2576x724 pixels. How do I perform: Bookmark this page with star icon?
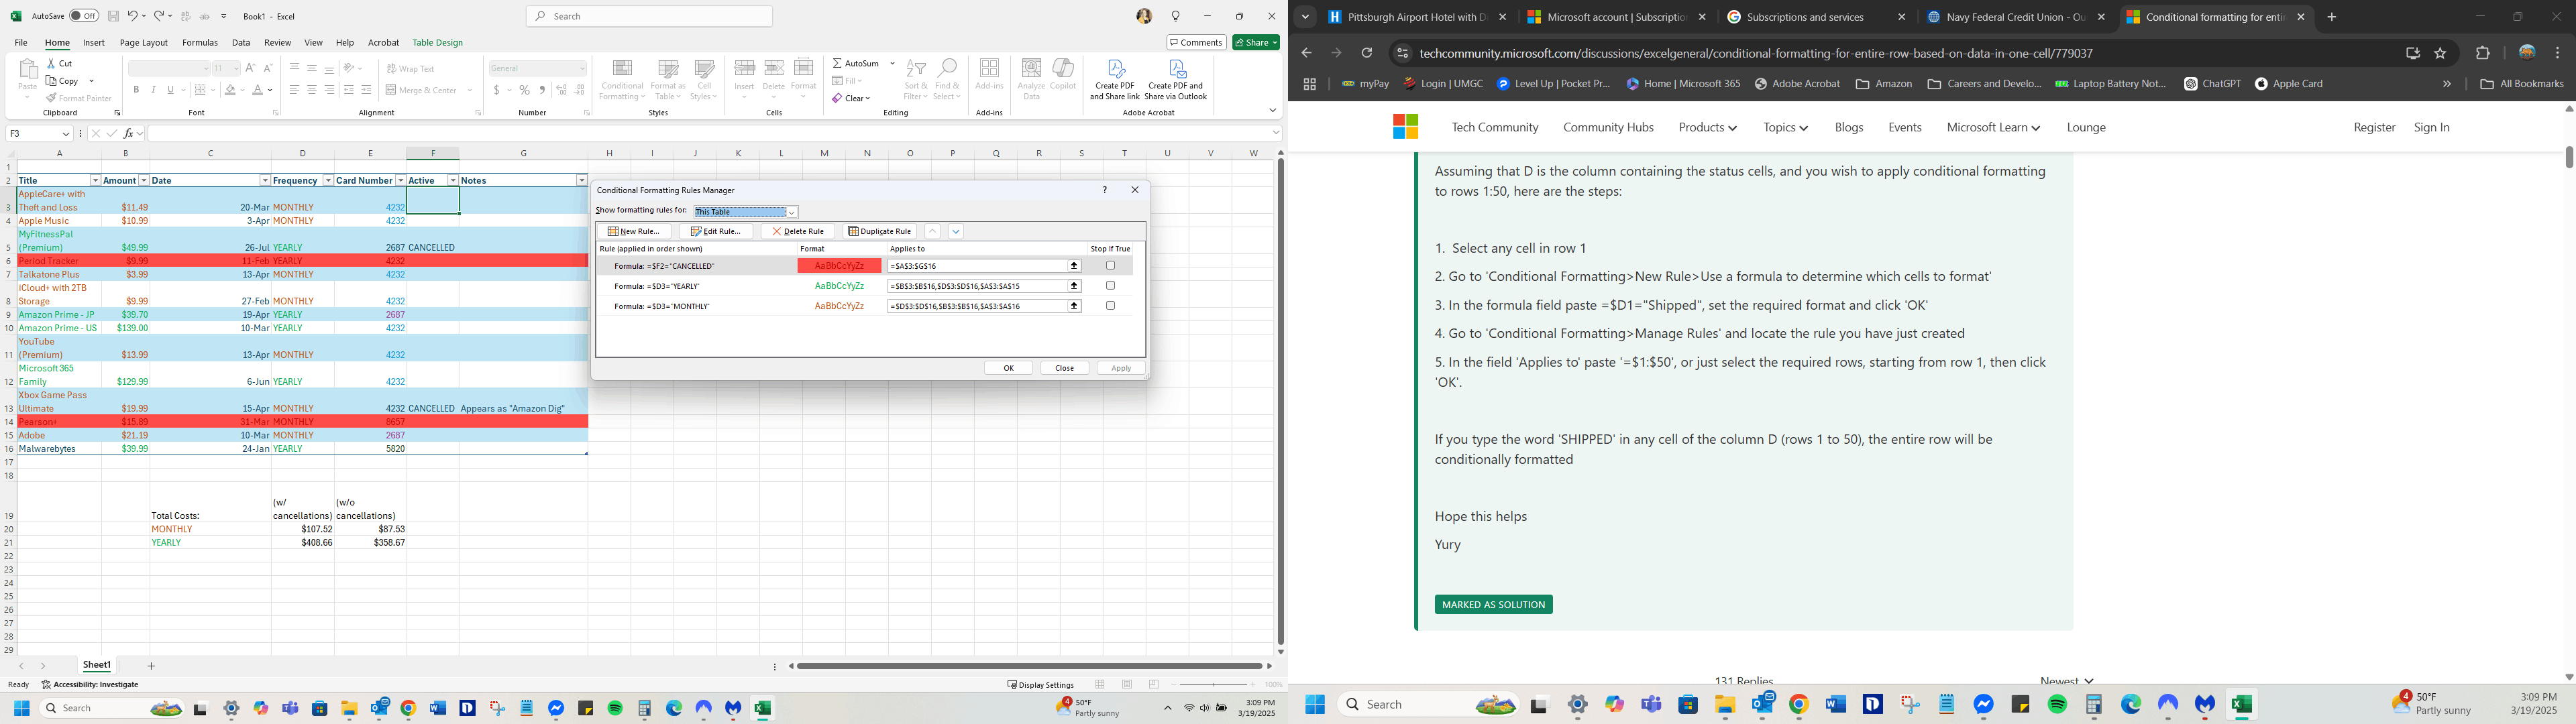click(x=2440, y=53)
